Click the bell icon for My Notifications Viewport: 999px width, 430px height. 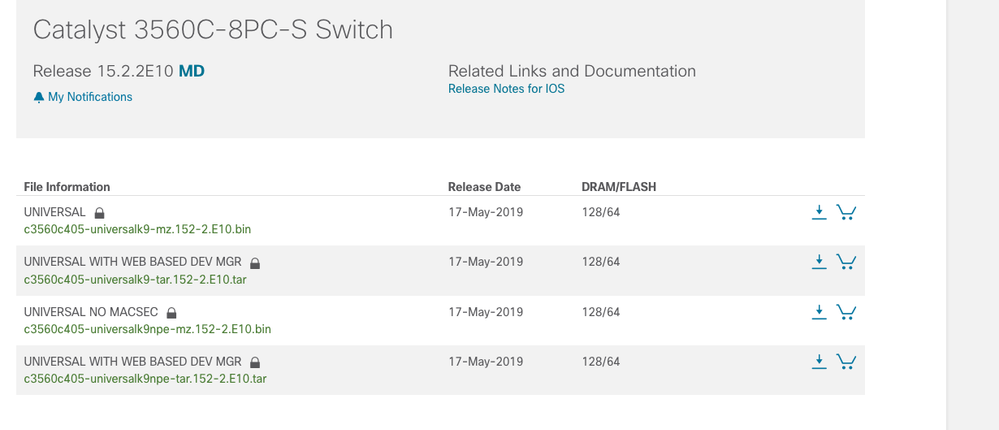pos(39,97)
